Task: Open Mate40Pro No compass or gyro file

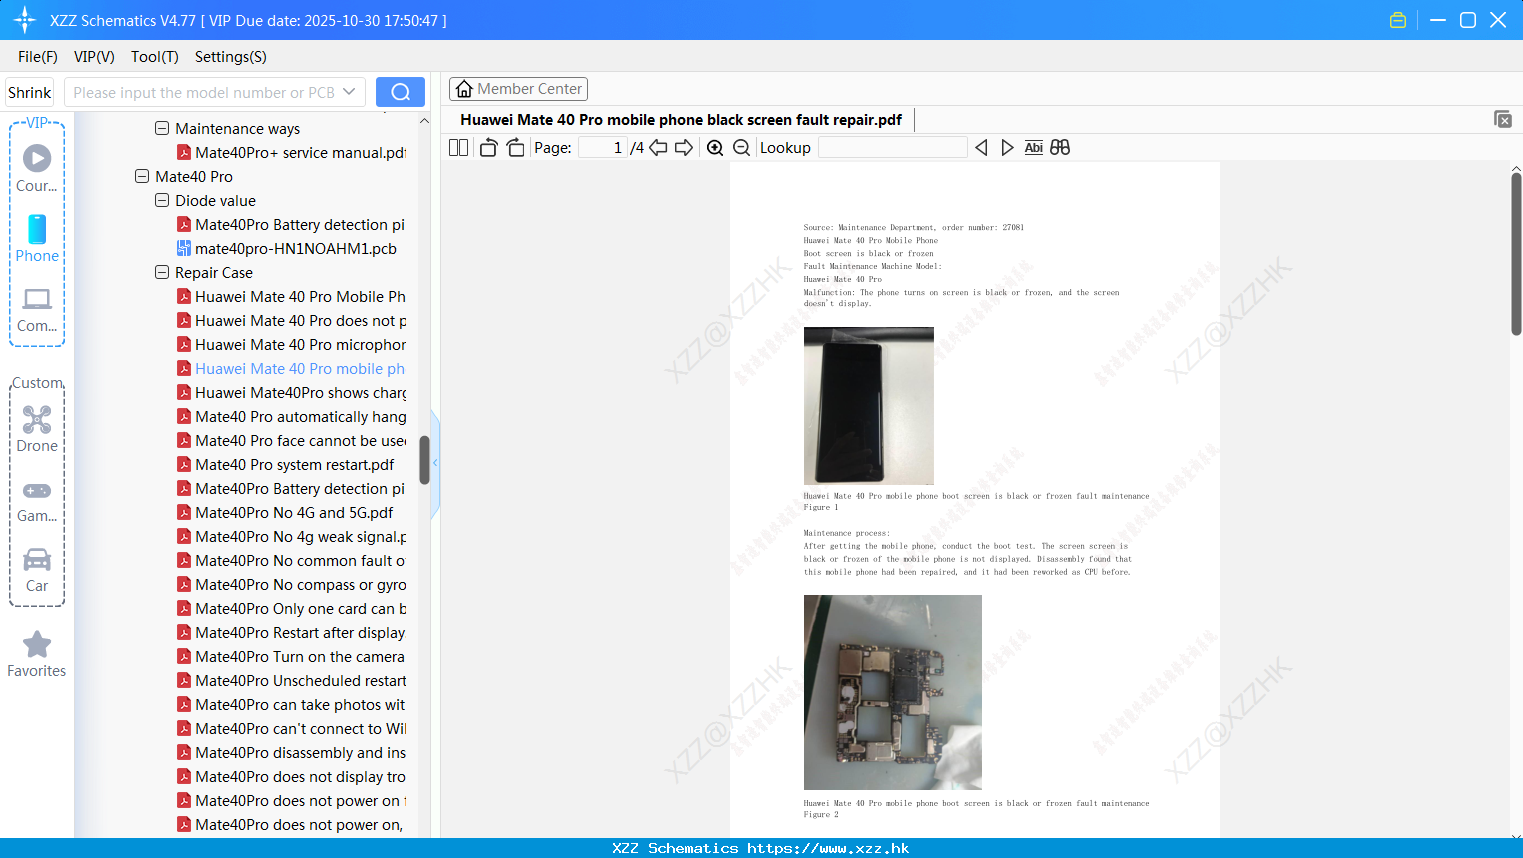Action: 291,584
